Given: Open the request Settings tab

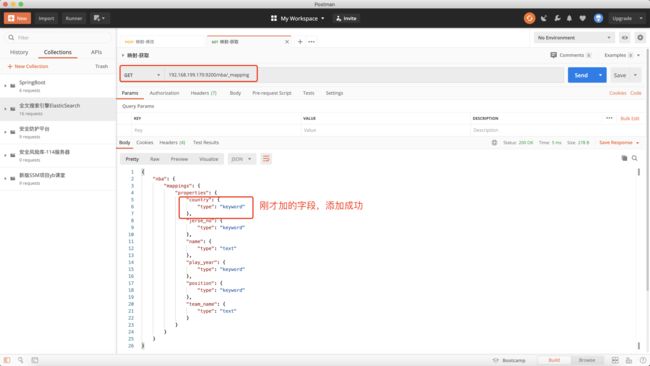Looking at the screenshot, I should click(334, 93).
